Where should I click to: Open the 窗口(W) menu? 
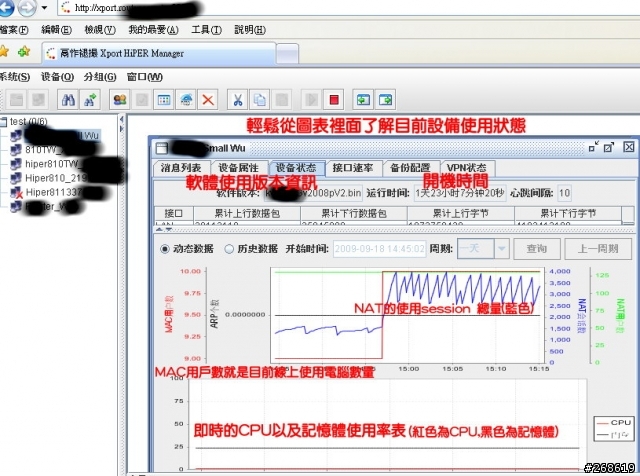(144, 77)
